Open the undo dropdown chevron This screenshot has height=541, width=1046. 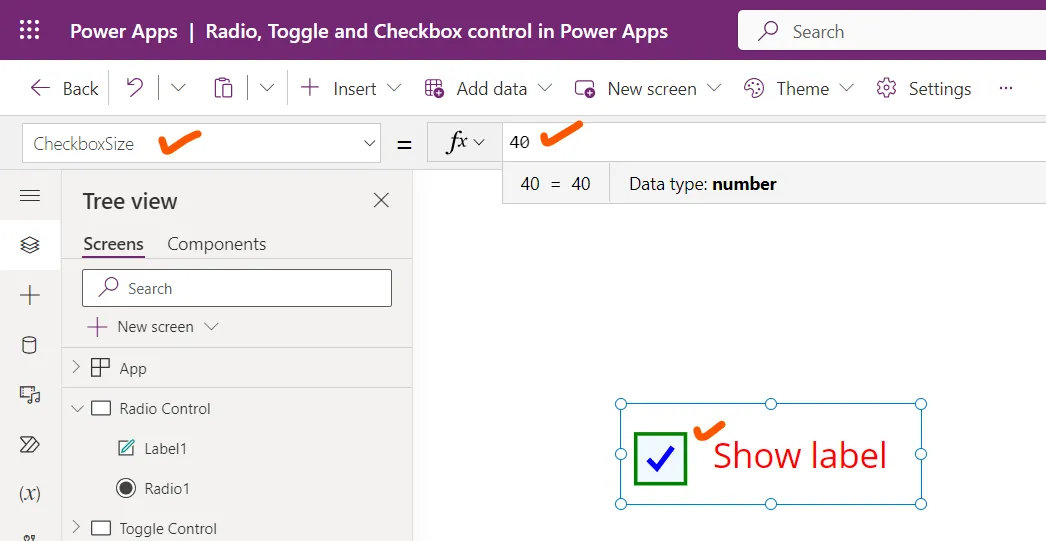178,88
